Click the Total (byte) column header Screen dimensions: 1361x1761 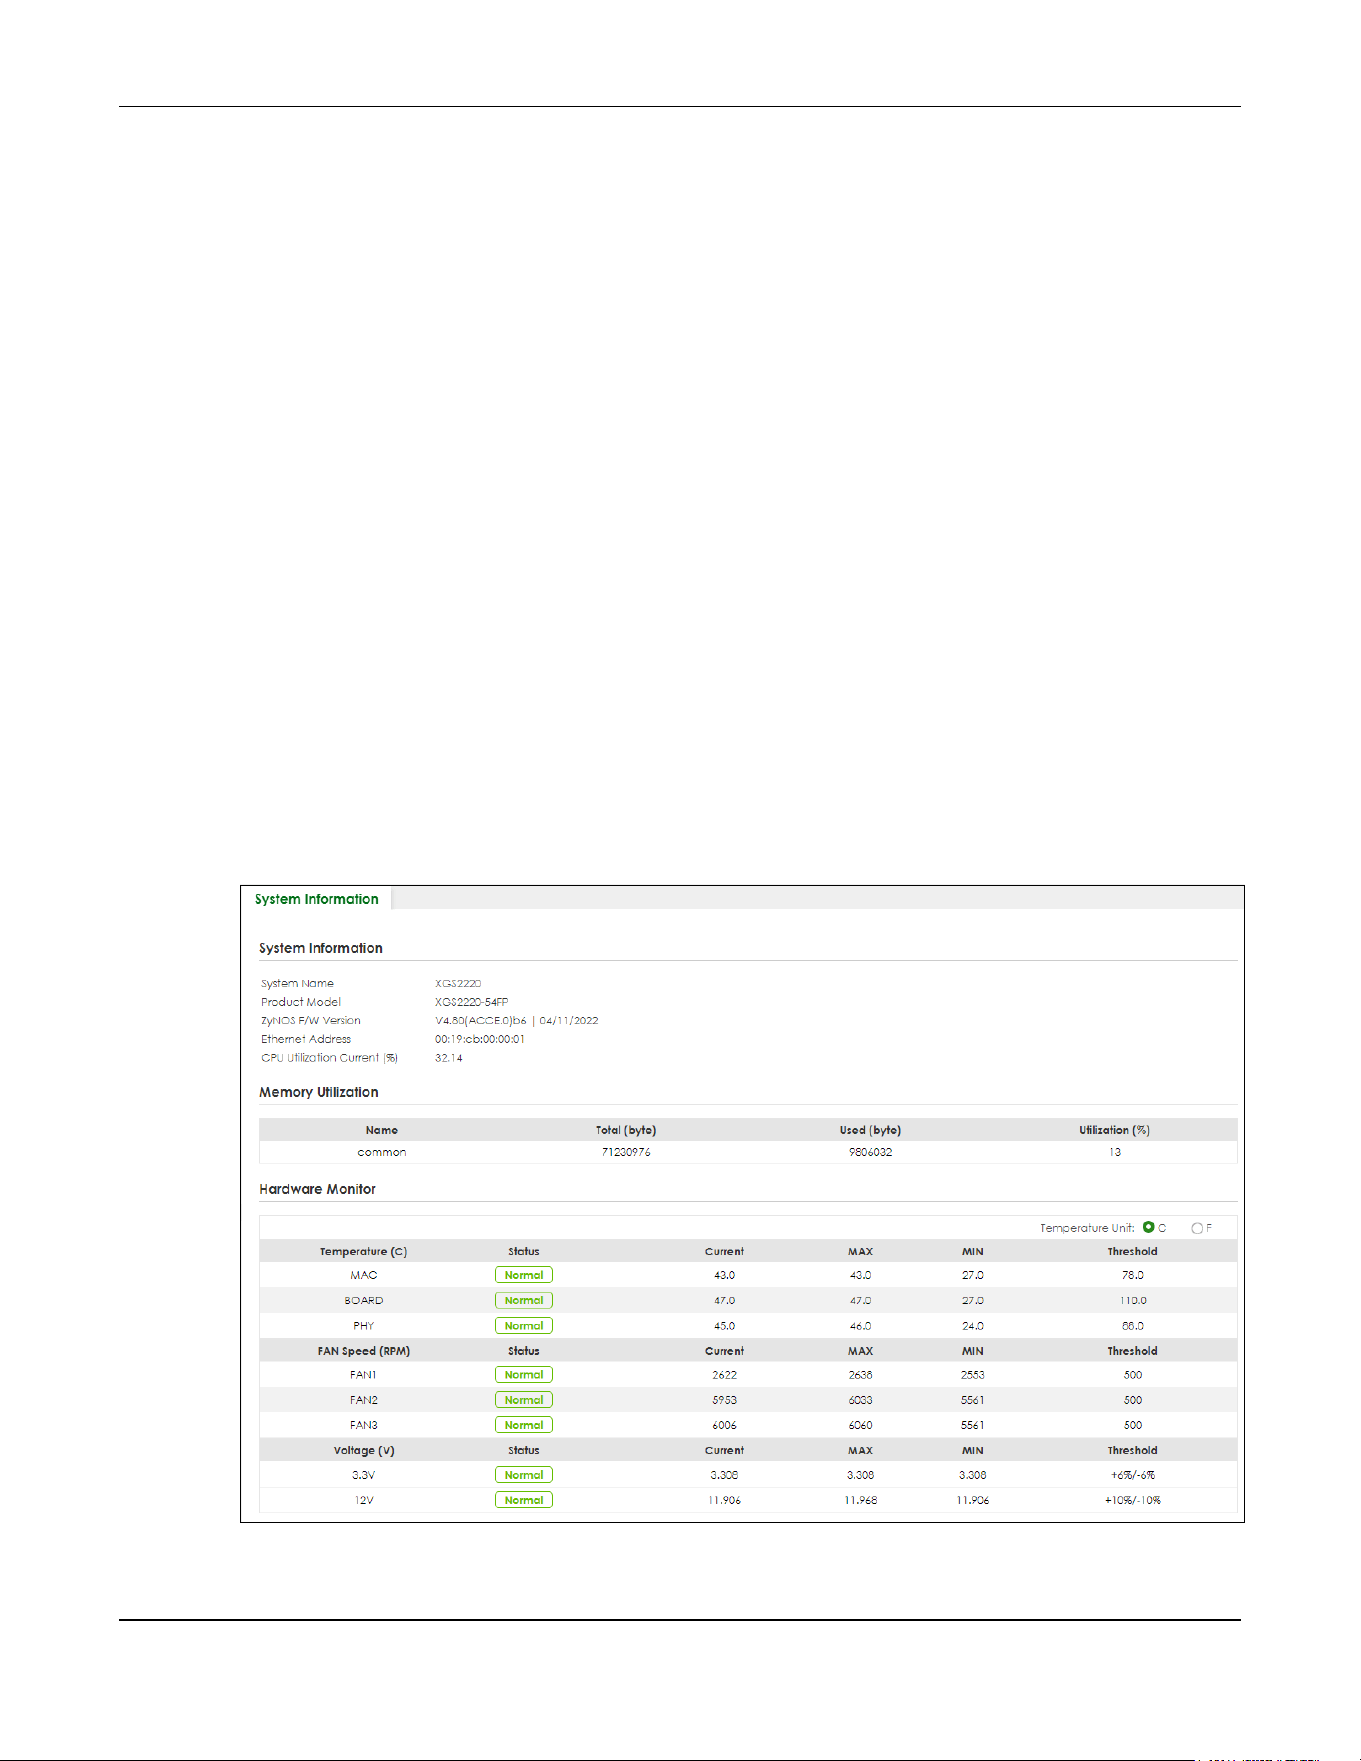(626, 1130)
